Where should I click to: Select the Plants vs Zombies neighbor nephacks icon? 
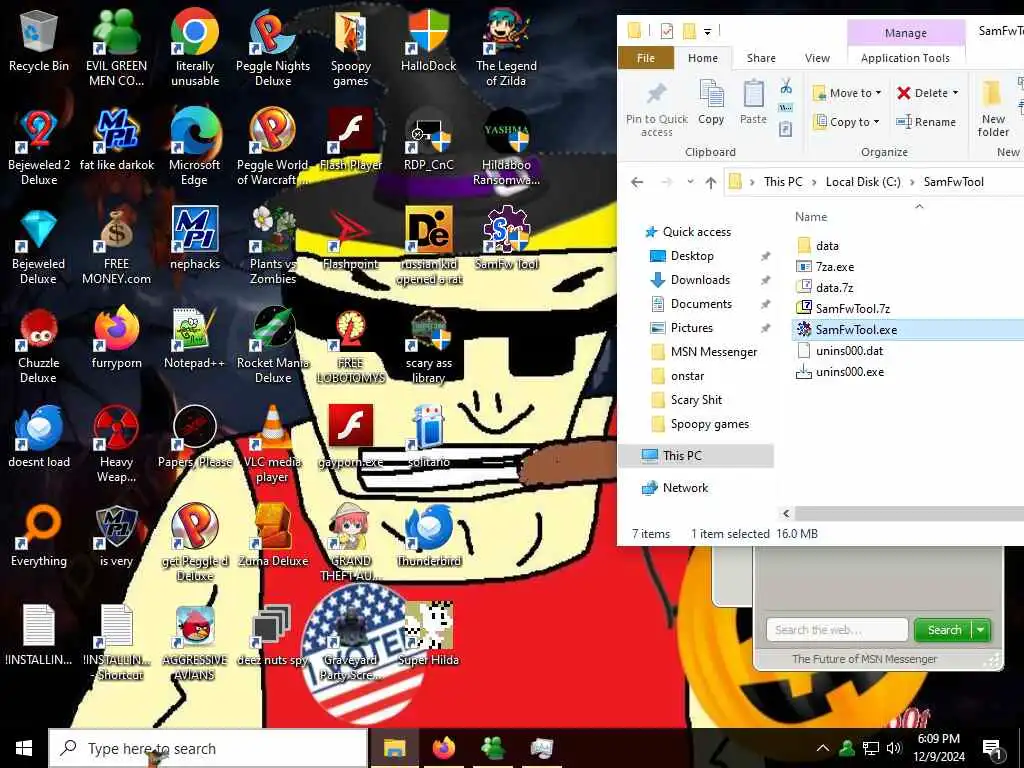(x=195, y=240)
